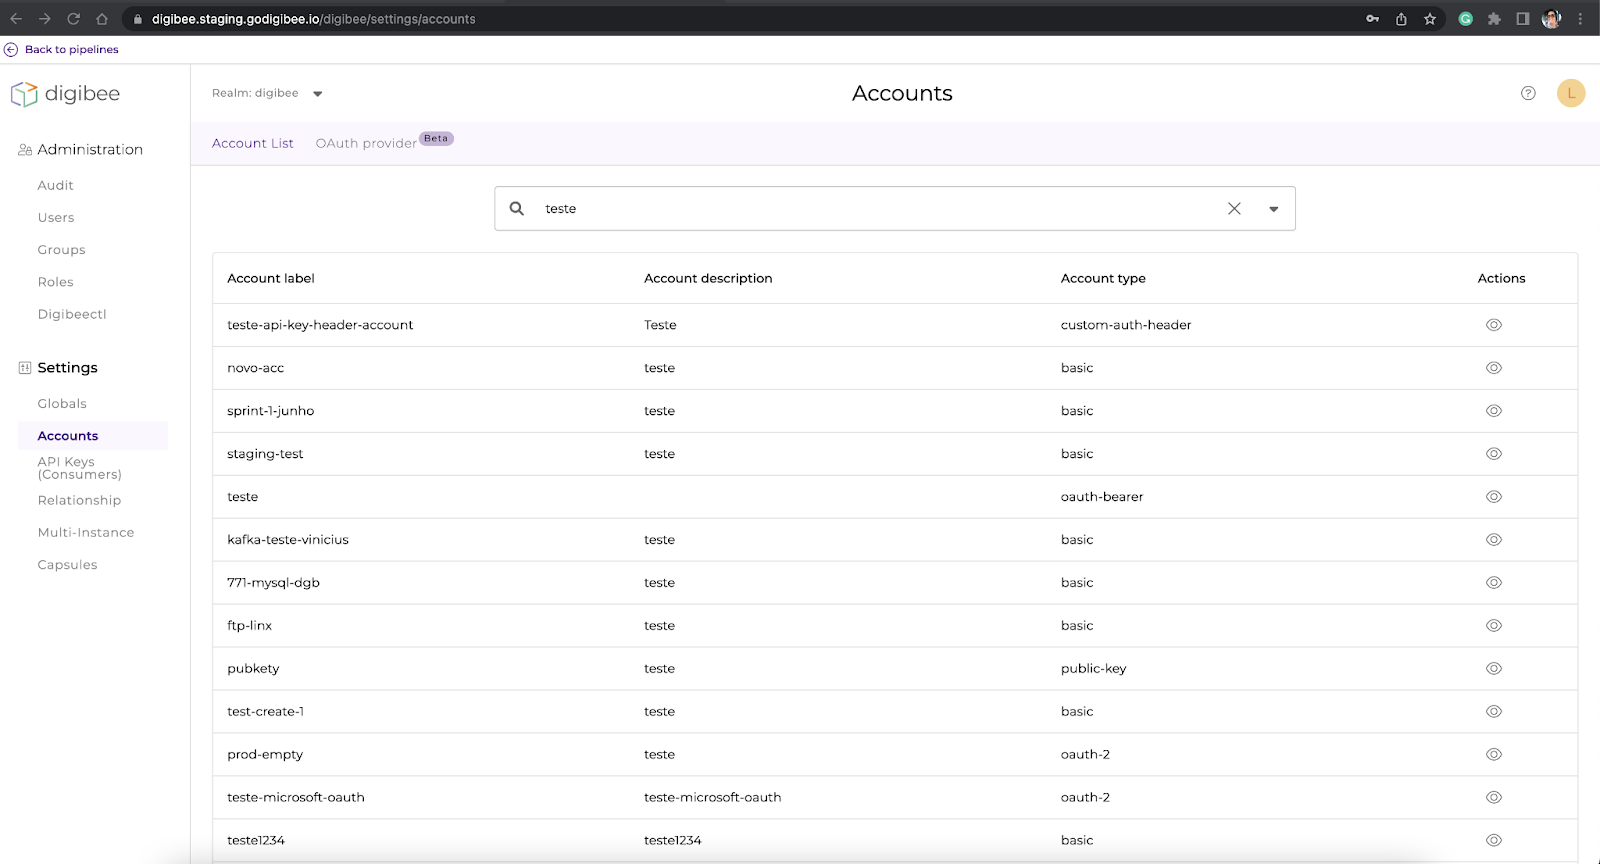Reload the page in browser
The height and width of the screenshot is (864, 1600).
click(x=73, y=19)
